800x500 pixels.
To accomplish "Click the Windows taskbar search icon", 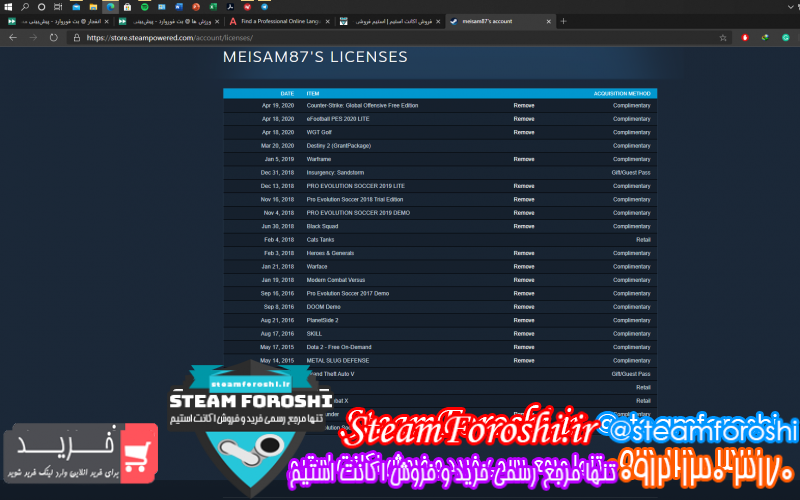I will tap(25, 6).
